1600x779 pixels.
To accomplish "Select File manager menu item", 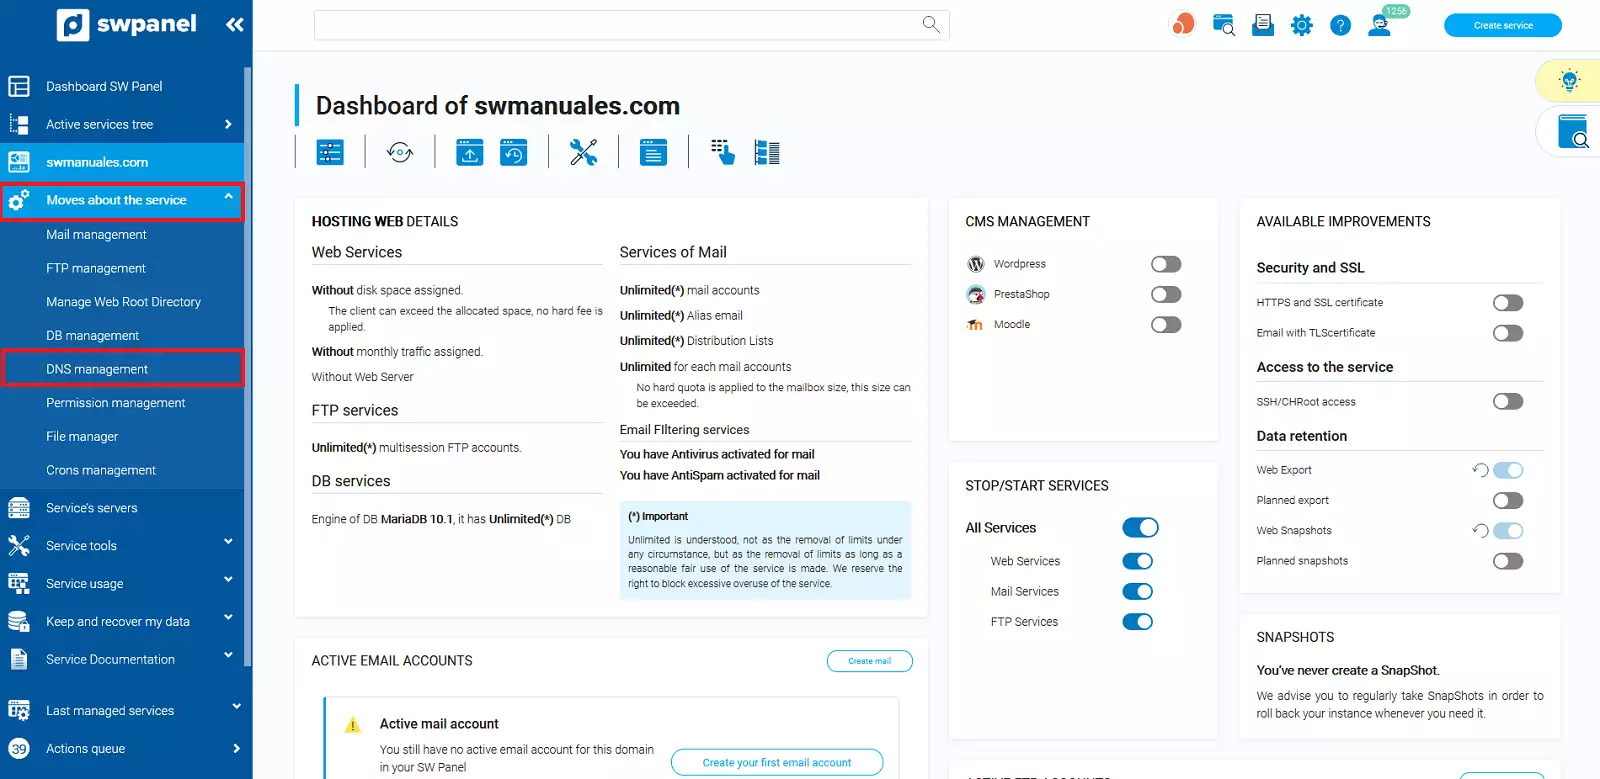I will click(82, 437).
